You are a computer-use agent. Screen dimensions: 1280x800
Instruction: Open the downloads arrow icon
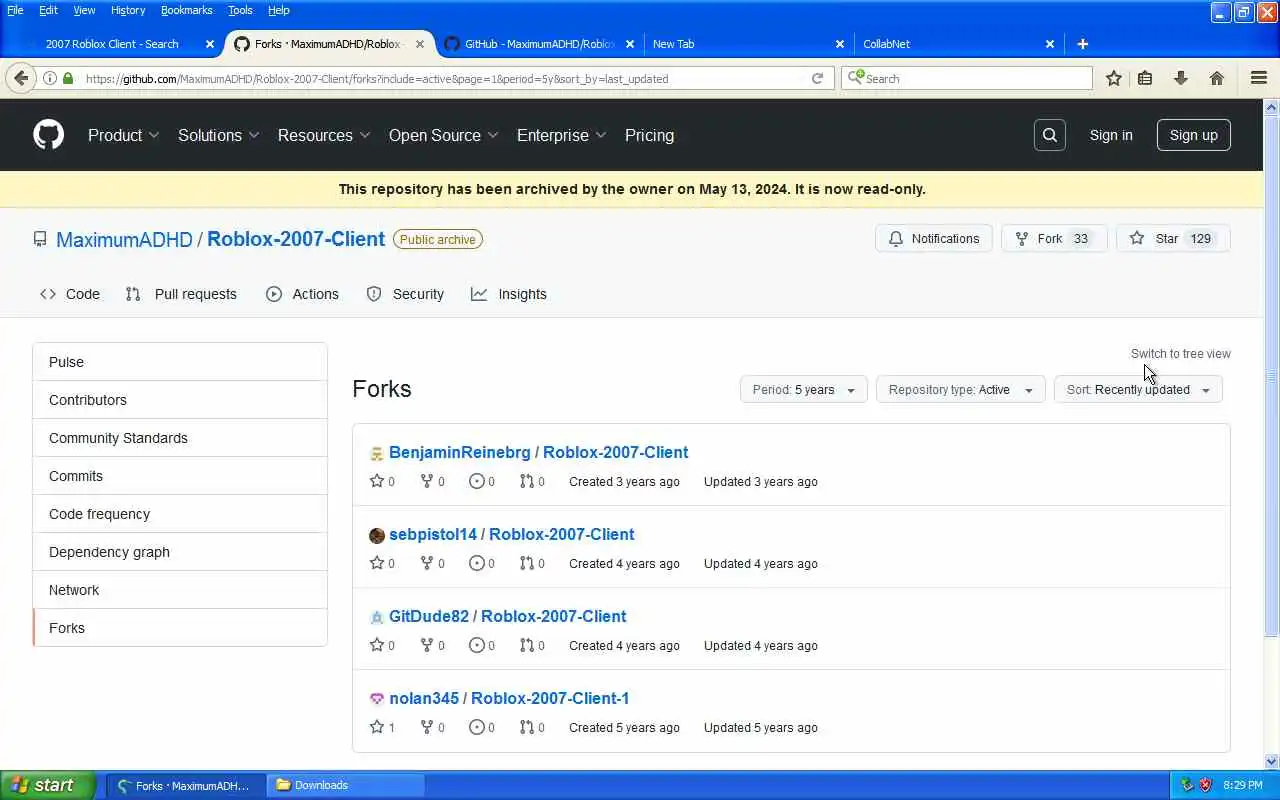[x=1180, y=78]
